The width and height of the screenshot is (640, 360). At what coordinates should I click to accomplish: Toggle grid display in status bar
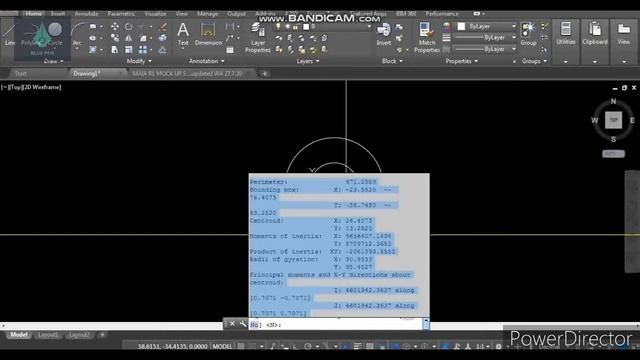(241, 346)
